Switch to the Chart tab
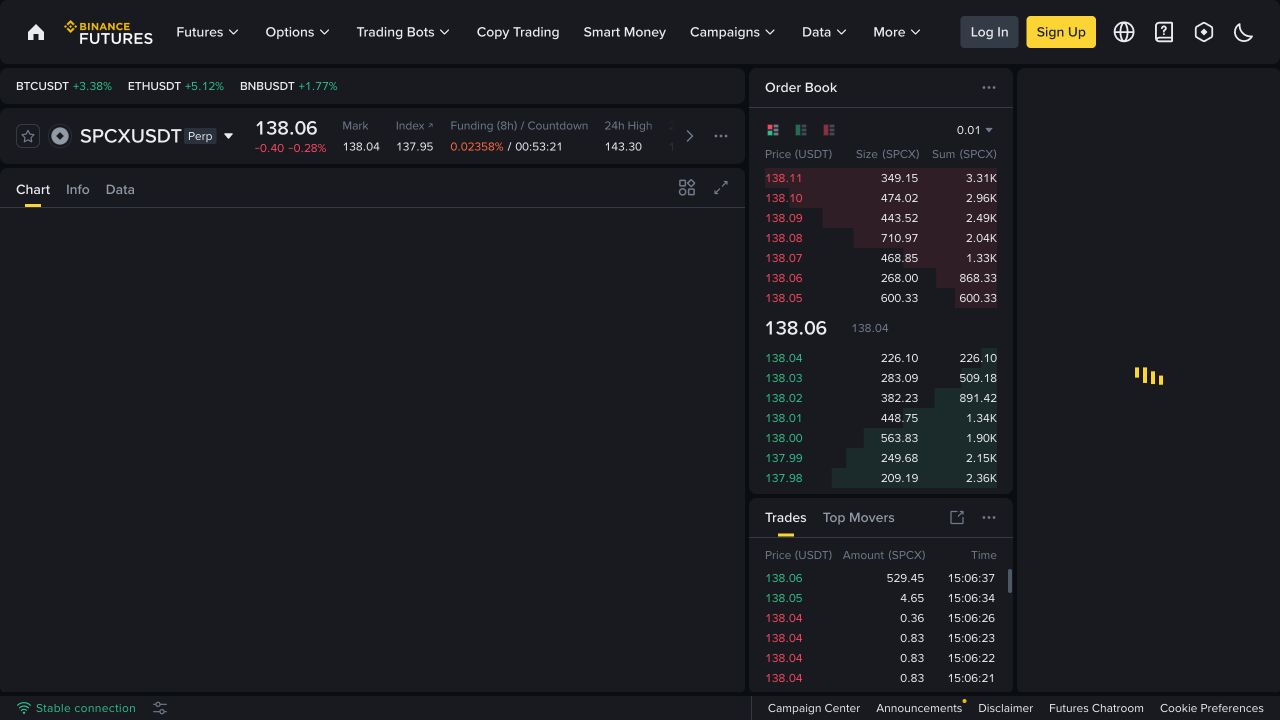This screenshot has height=720, width=1280. pos(33,189)
